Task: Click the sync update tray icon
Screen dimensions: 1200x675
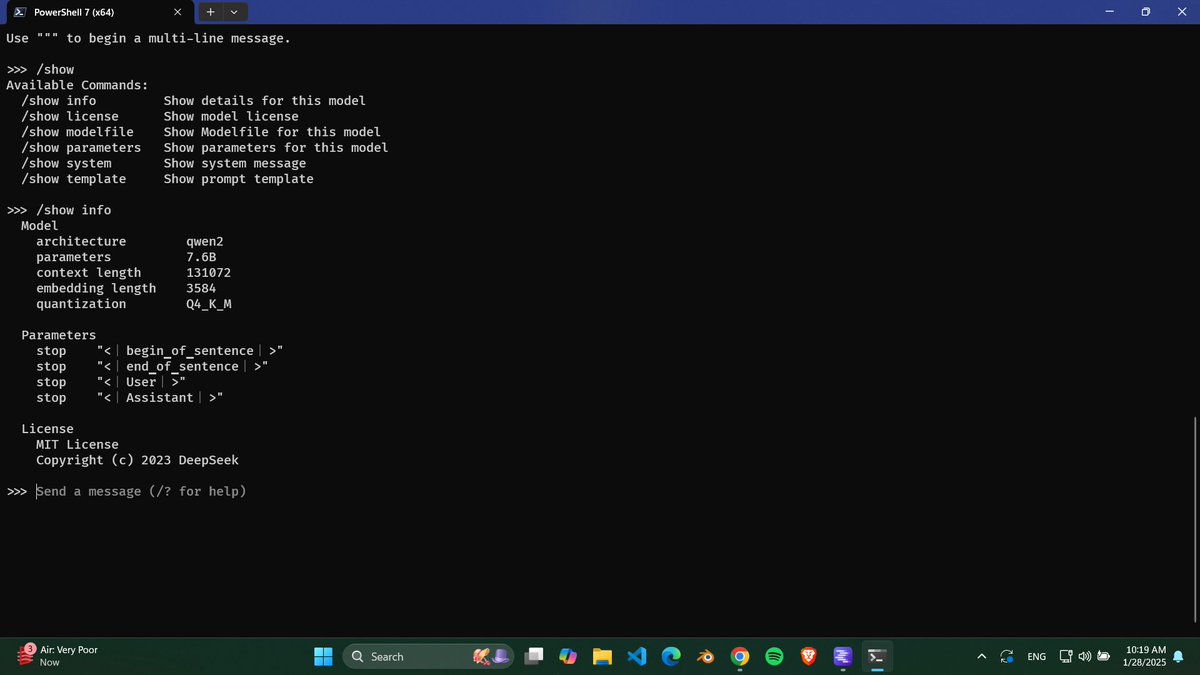Action: coord(1008,656)
